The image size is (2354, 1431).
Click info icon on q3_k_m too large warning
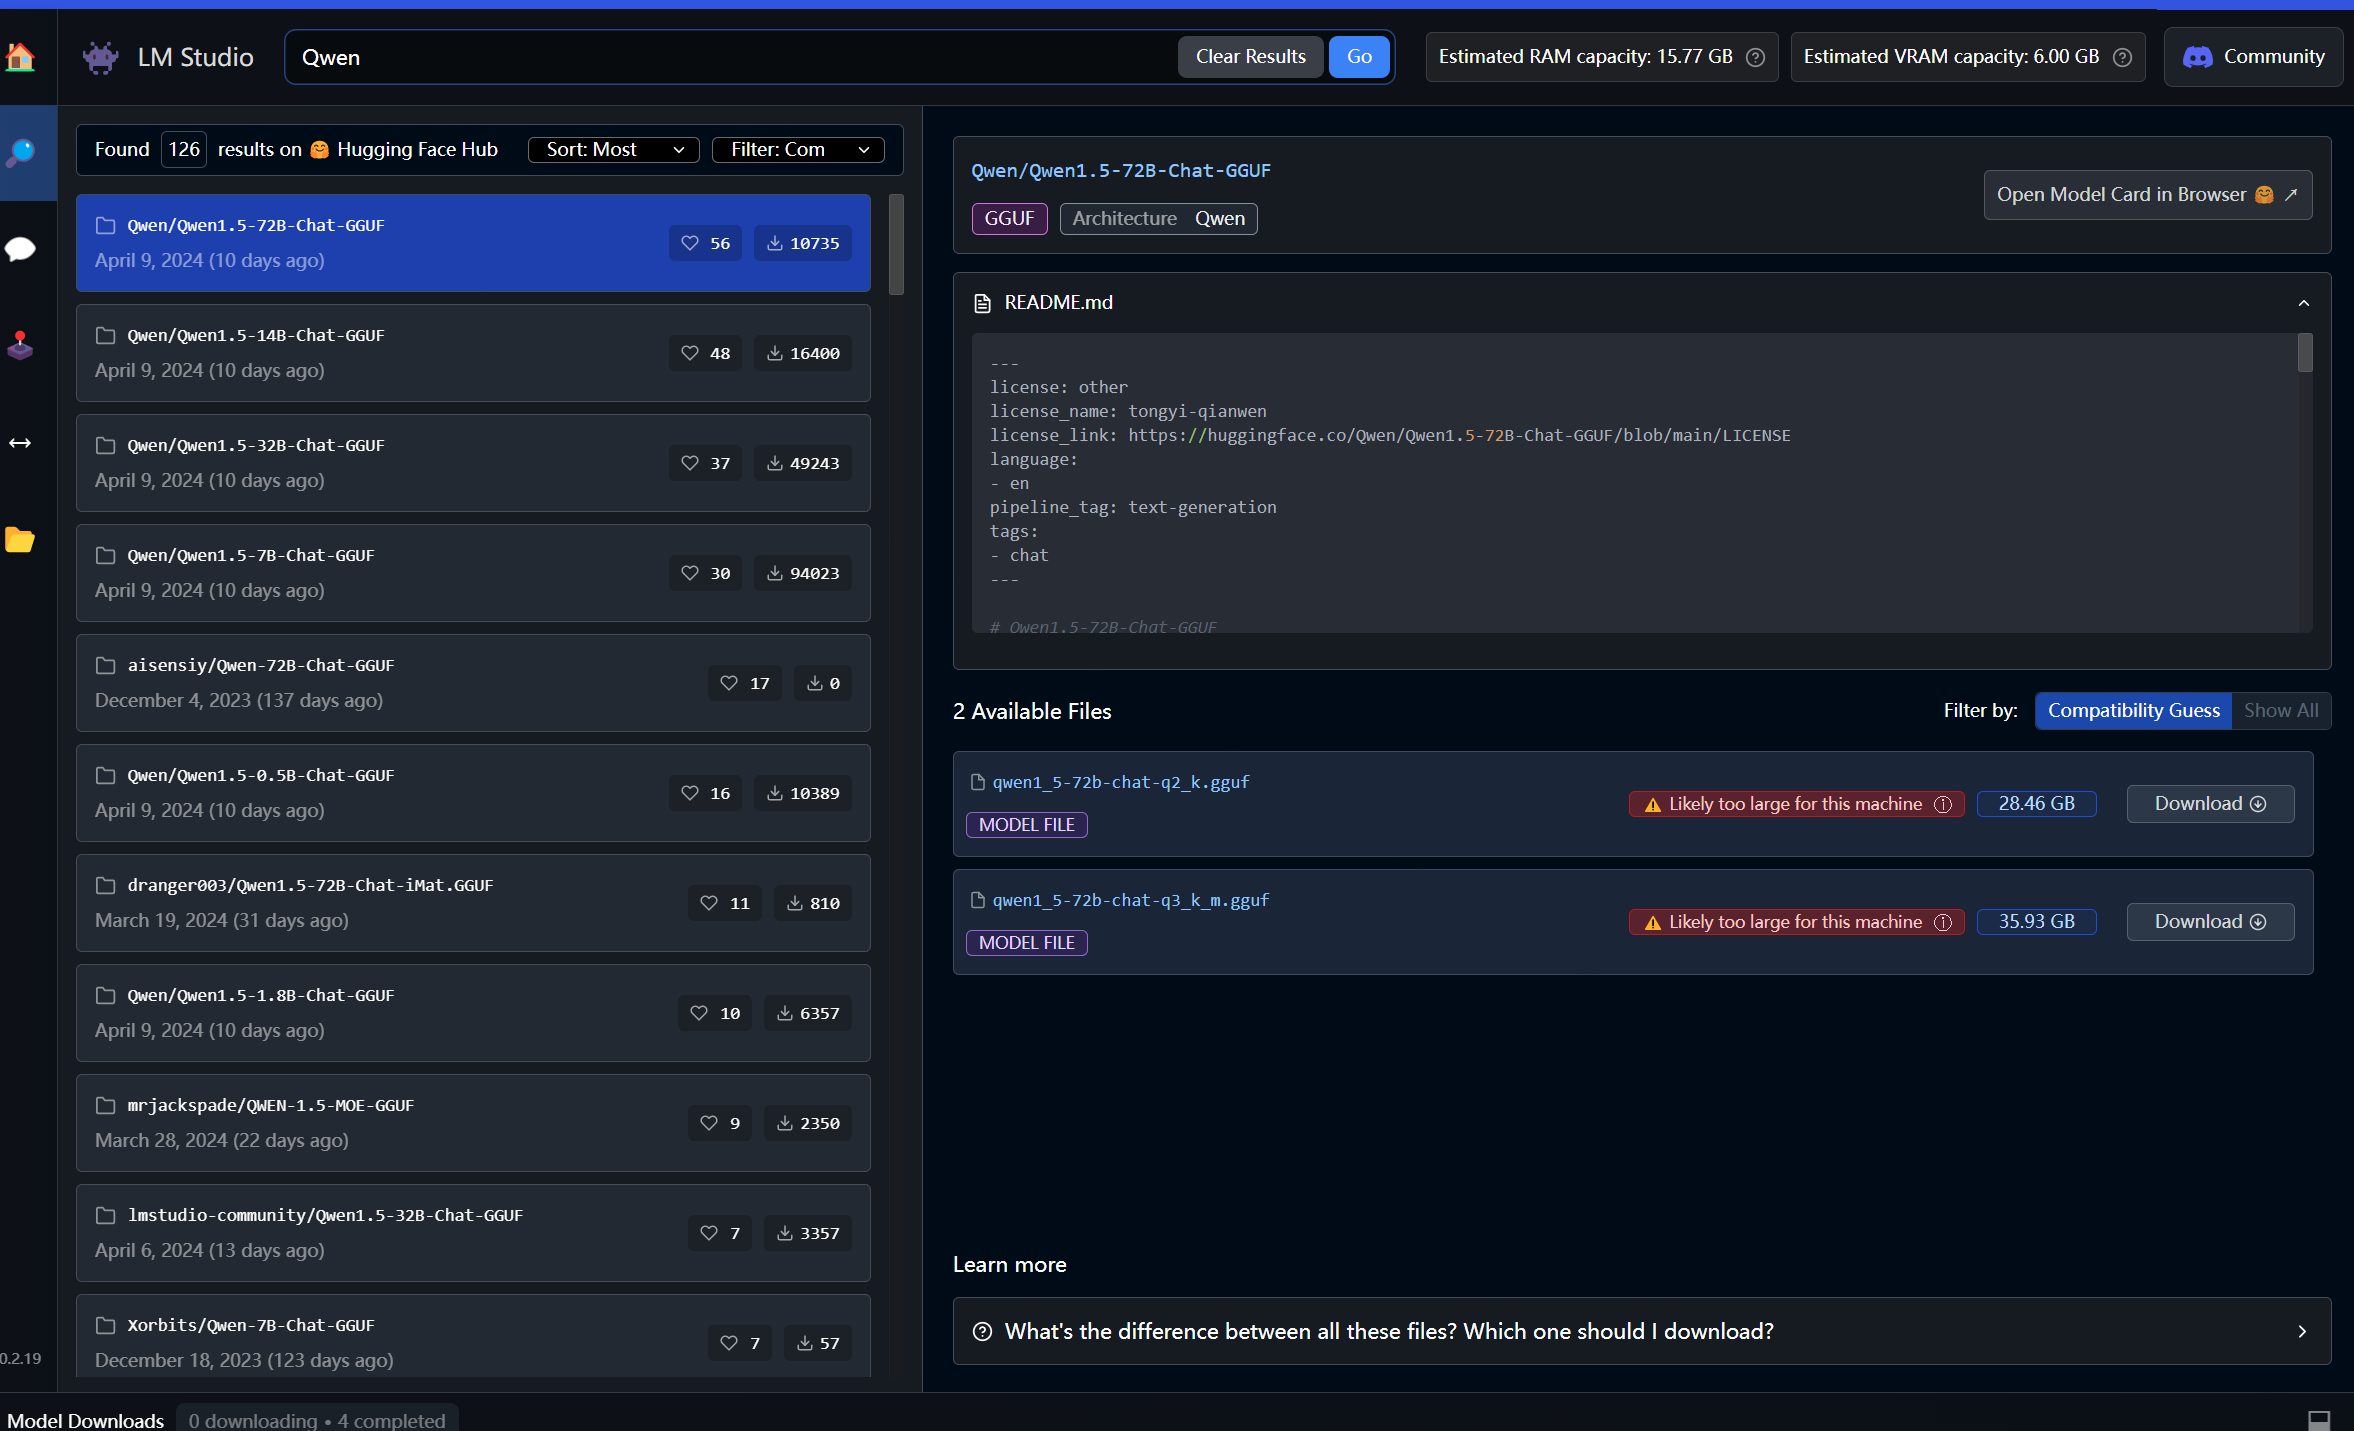click(x=1943, y=922)
